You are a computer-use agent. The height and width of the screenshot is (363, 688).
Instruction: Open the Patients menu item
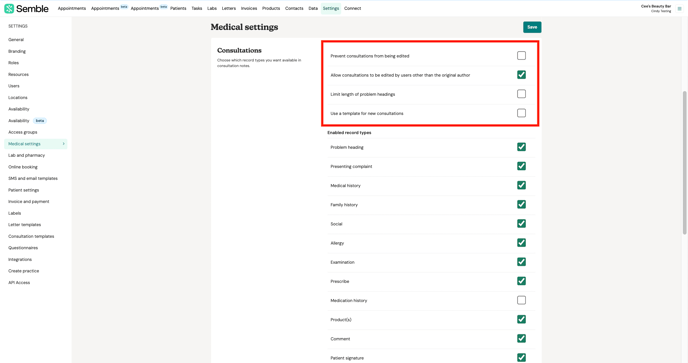coord(178,8)
